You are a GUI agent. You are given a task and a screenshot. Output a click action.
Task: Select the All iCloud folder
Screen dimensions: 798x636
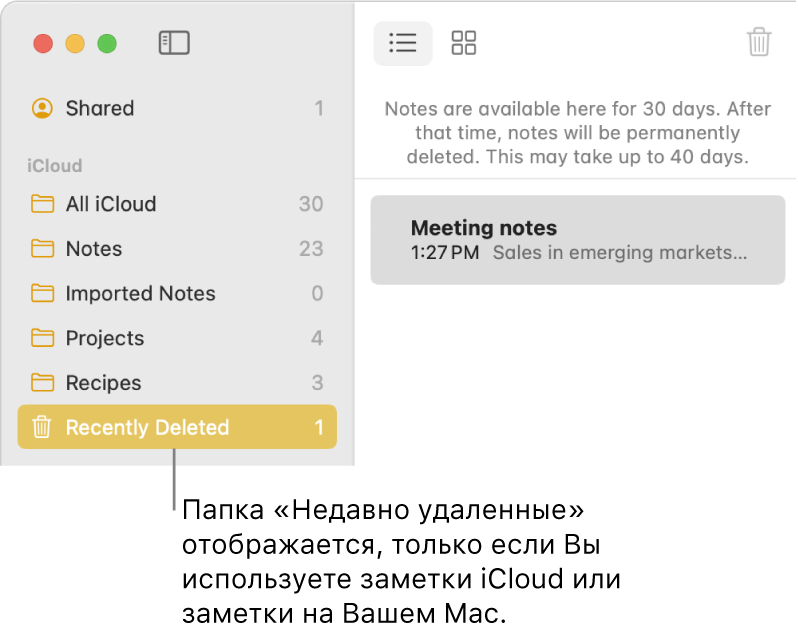point(177,204)
